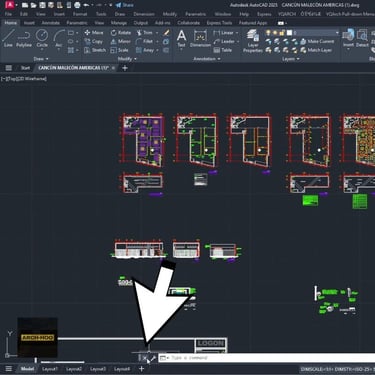Viewport: 375px width, 375px height.
Task: Open Layer Properties panel
Action: coord(253,41)
